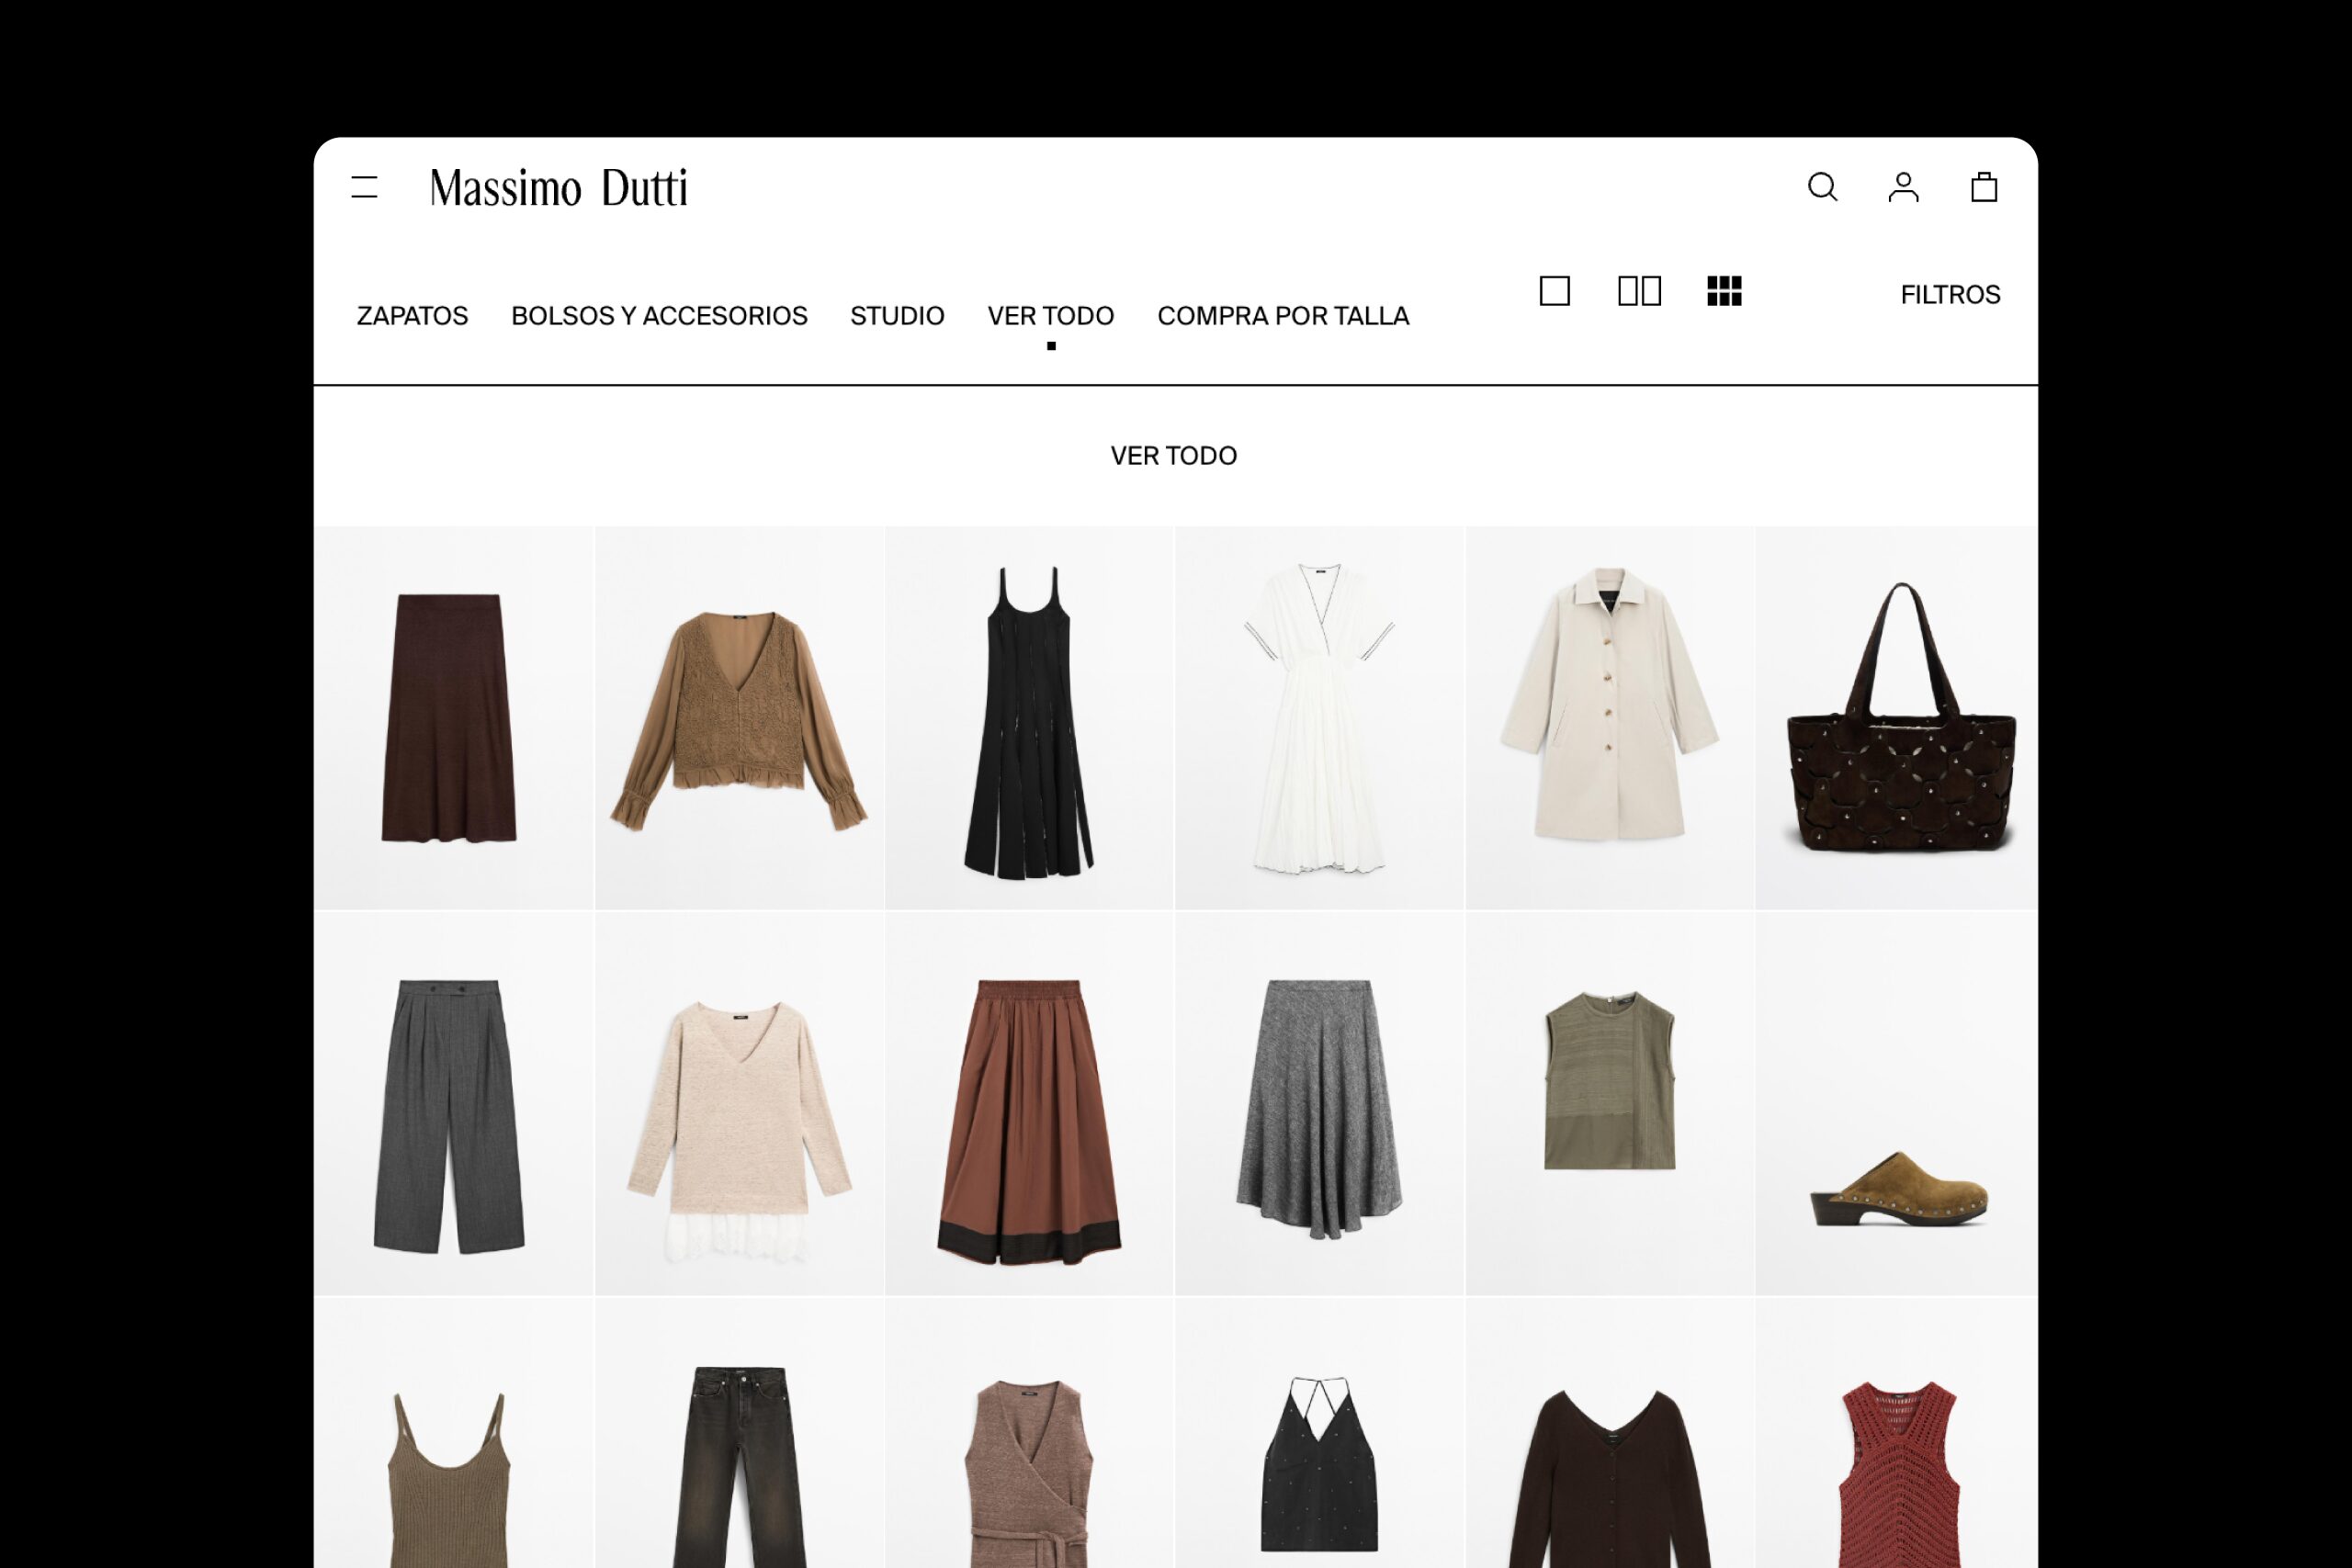
Task: Select the compact multi-grid view icon
Action: click(1725, 292)
